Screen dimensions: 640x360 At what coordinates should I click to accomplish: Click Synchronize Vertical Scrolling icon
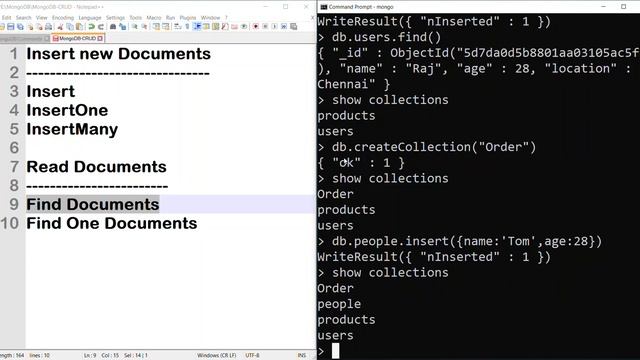coord(156,27)
